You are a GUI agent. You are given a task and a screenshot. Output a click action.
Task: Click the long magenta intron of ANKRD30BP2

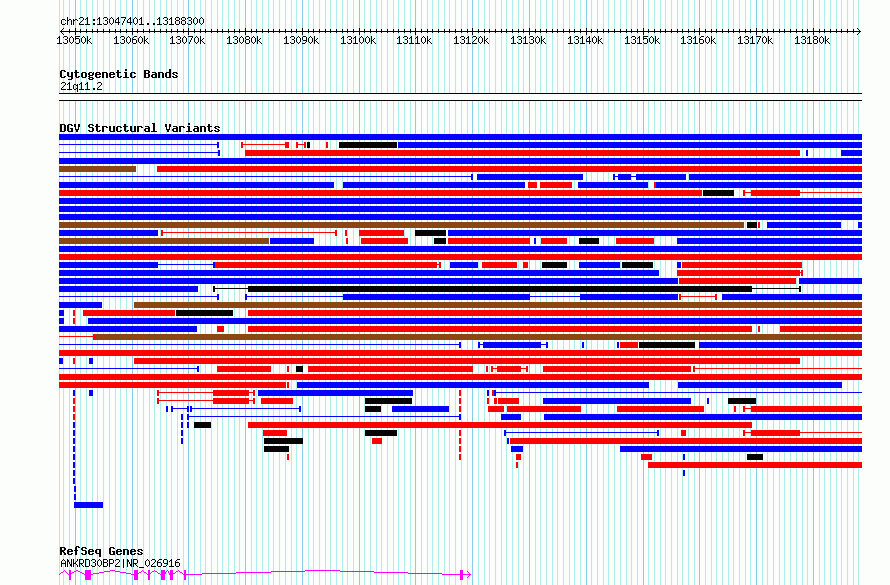coord(324,572)
